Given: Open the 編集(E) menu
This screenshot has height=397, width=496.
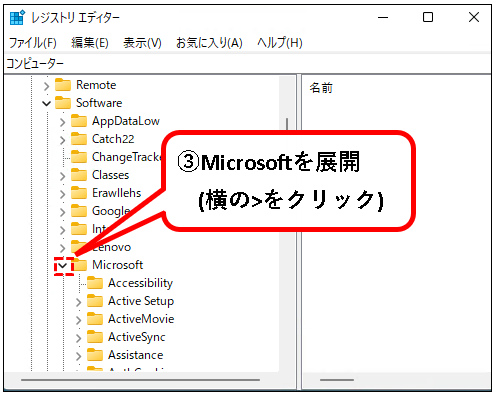Looking at the screenshot, I should (90, 43).
